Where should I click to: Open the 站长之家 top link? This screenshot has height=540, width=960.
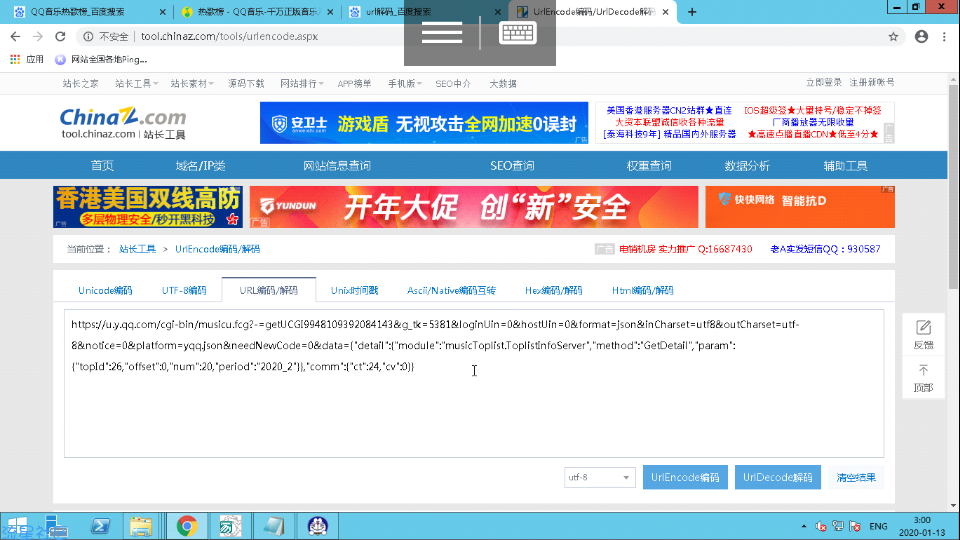80,84
